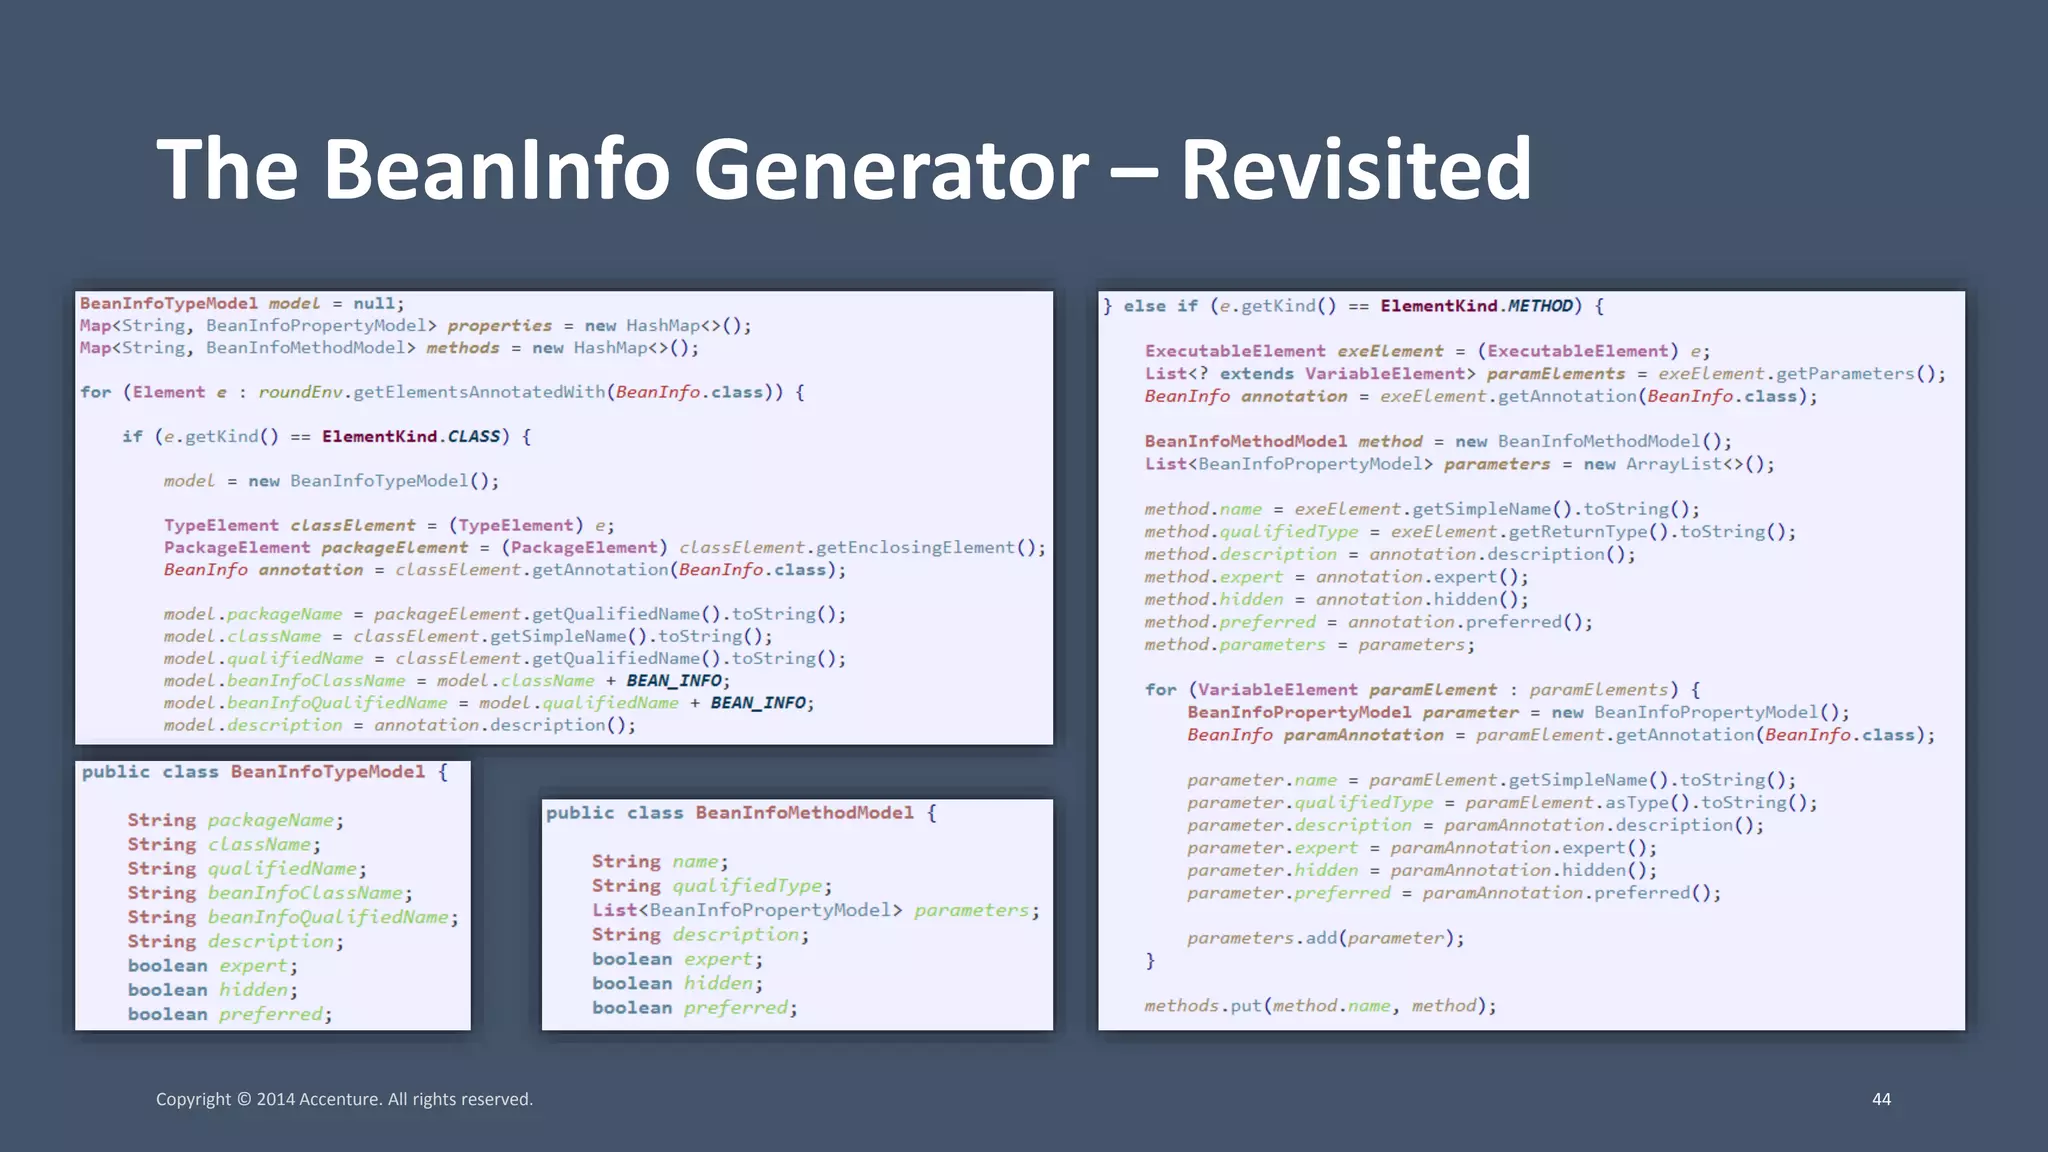Click the line 'BeanInfoTypeModel model = null;'
The image size is (2048, 1152).
click(242, 303)
